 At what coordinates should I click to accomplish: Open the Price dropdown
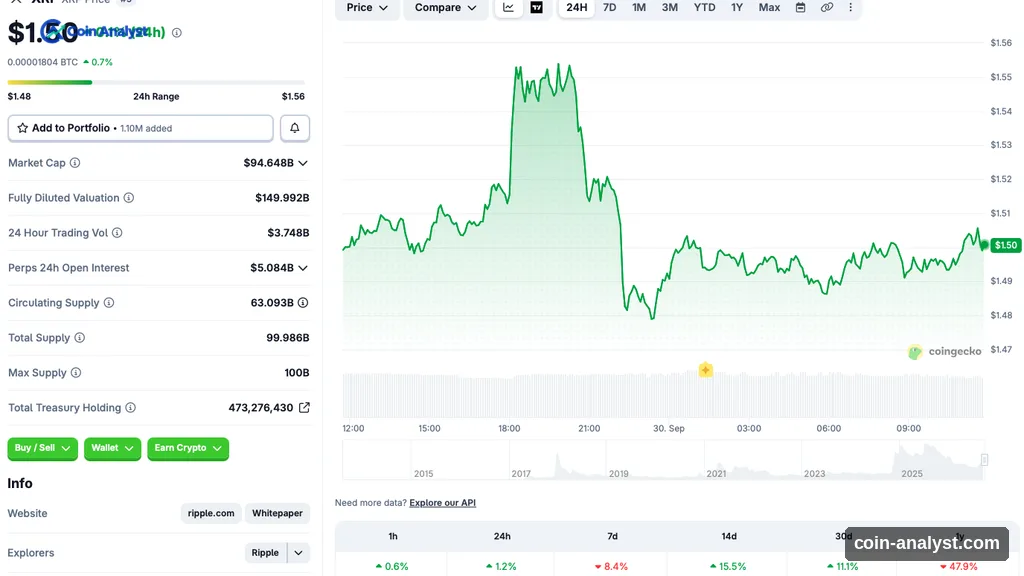(367, 8)
